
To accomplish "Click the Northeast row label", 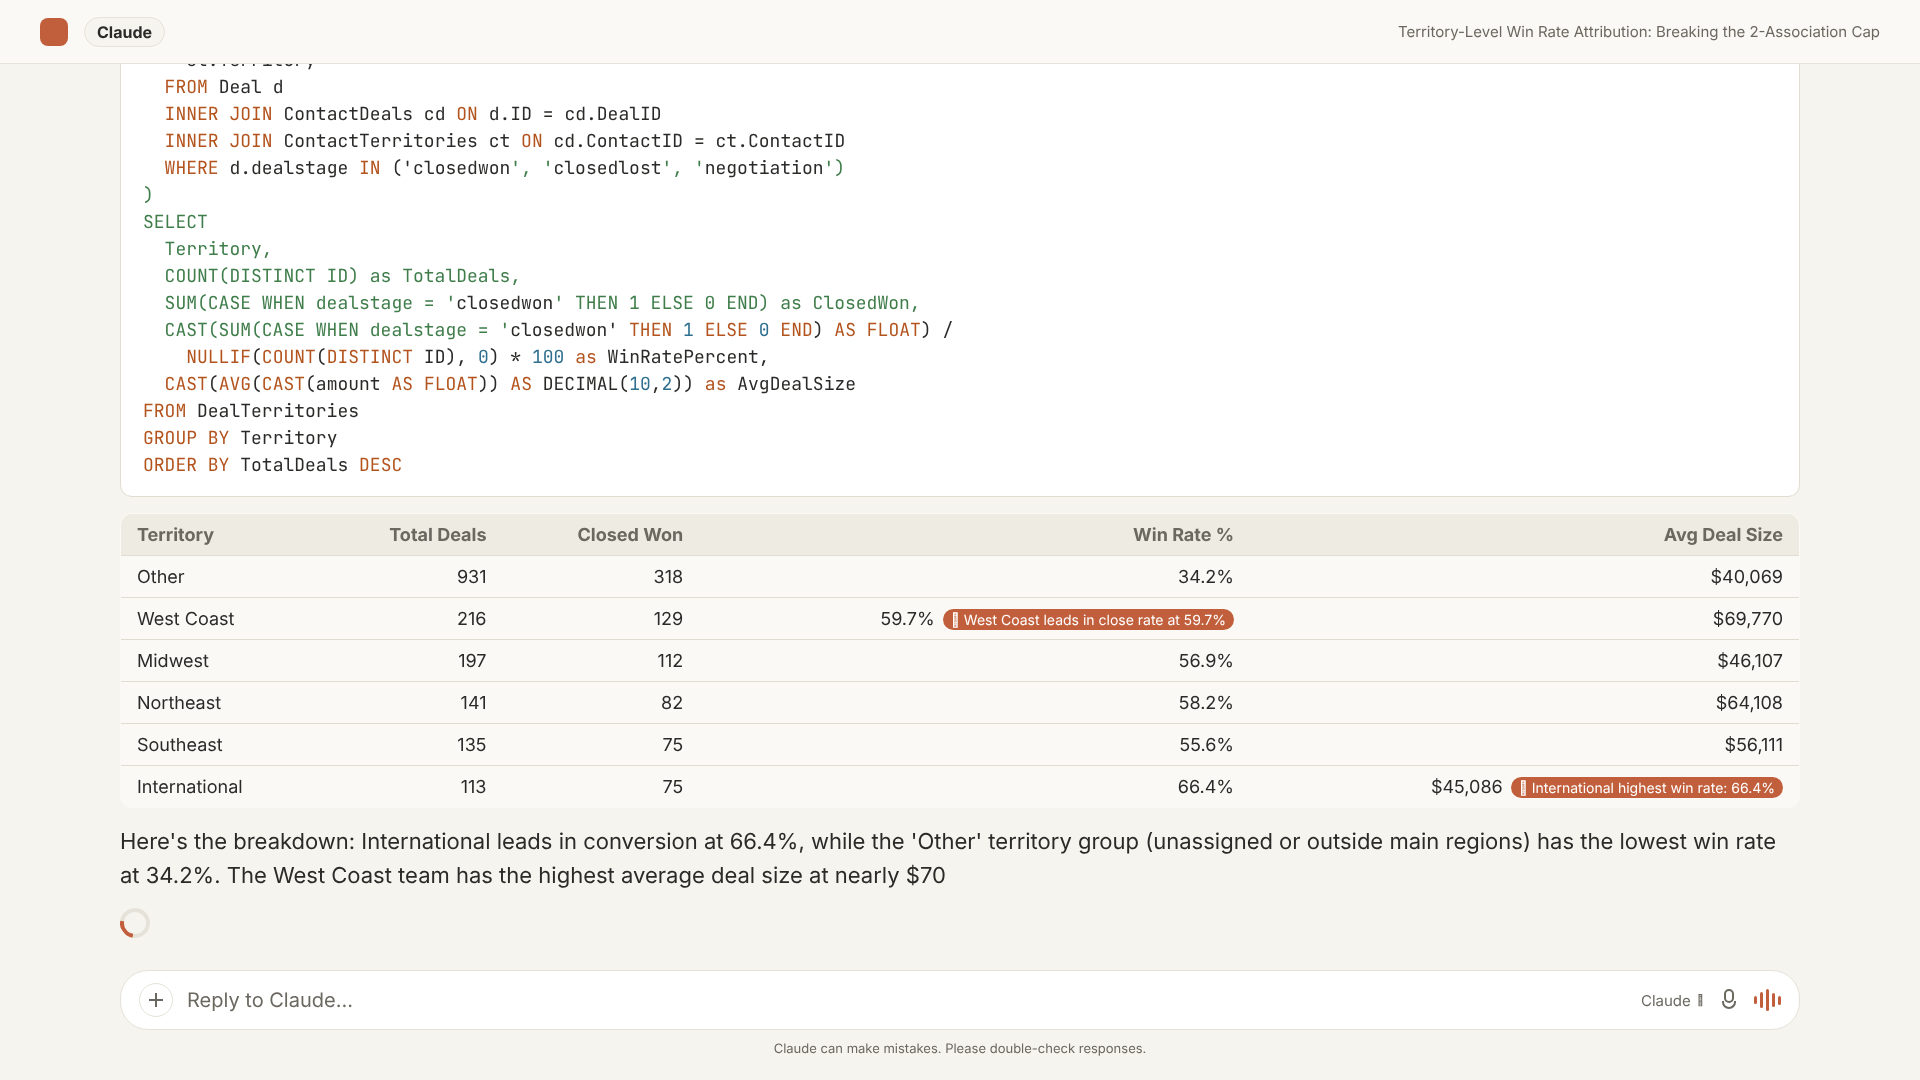I will coord(179,703).
